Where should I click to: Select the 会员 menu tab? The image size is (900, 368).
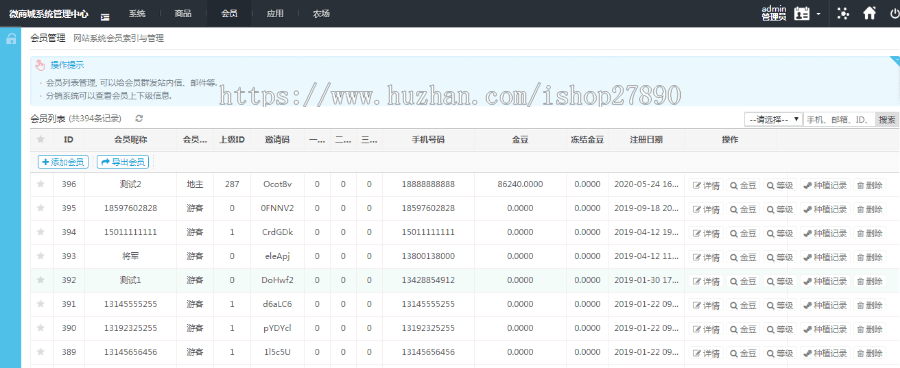[229, 13]
